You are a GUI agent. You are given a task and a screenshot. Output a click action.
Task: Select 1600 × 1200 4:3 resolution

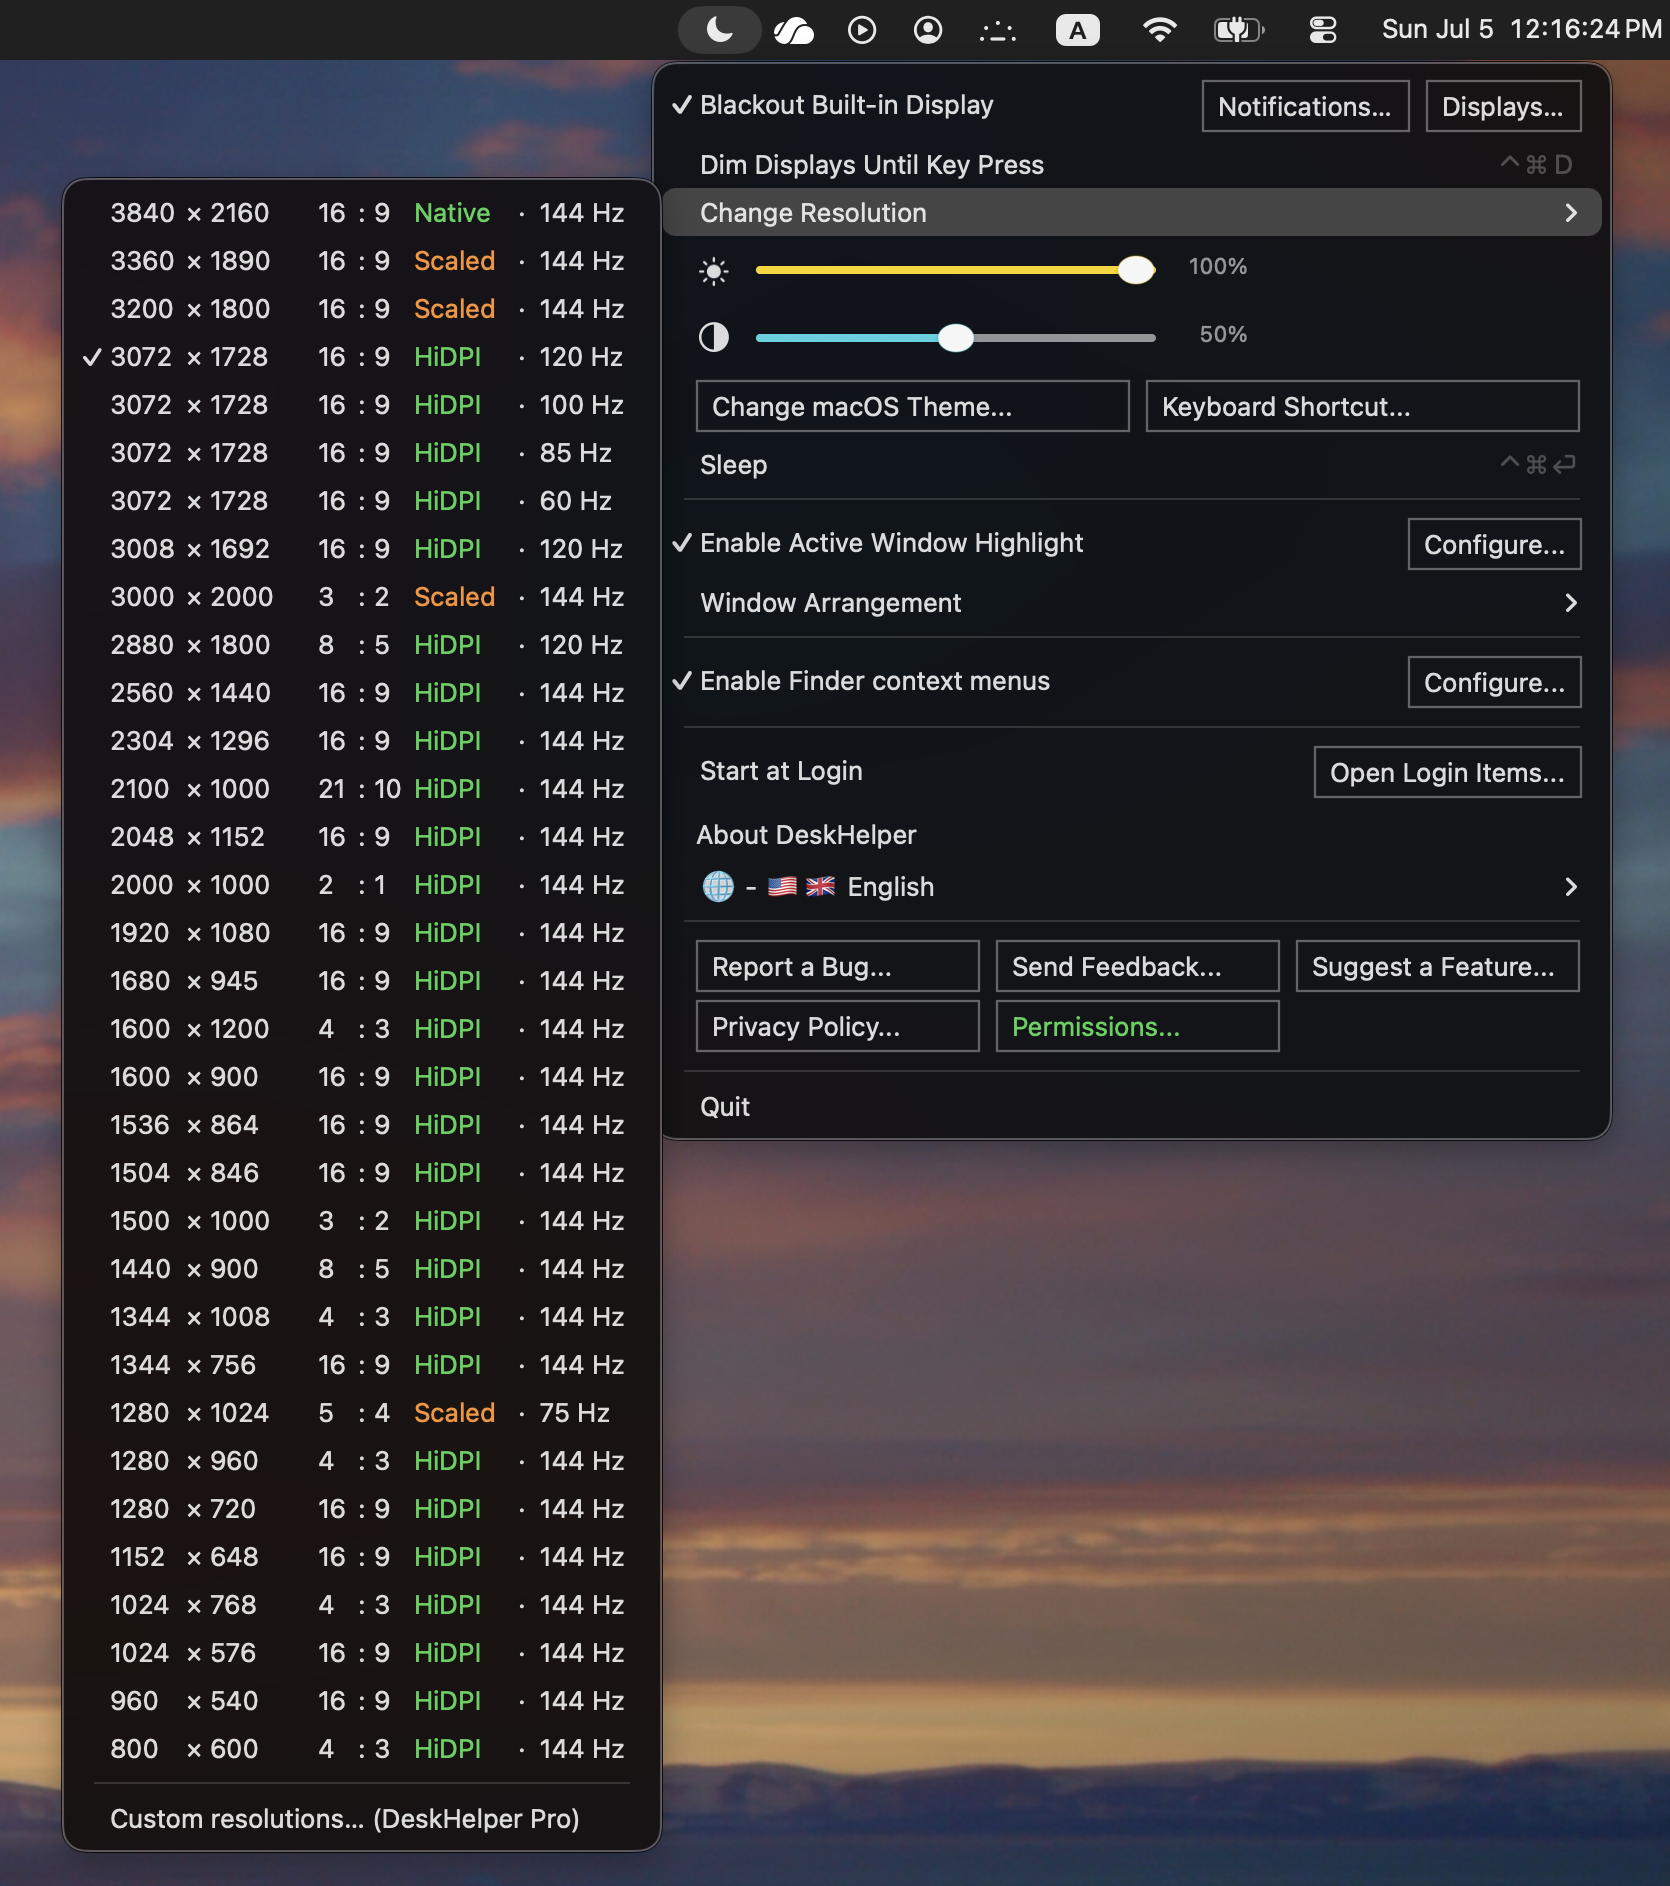362,1029
